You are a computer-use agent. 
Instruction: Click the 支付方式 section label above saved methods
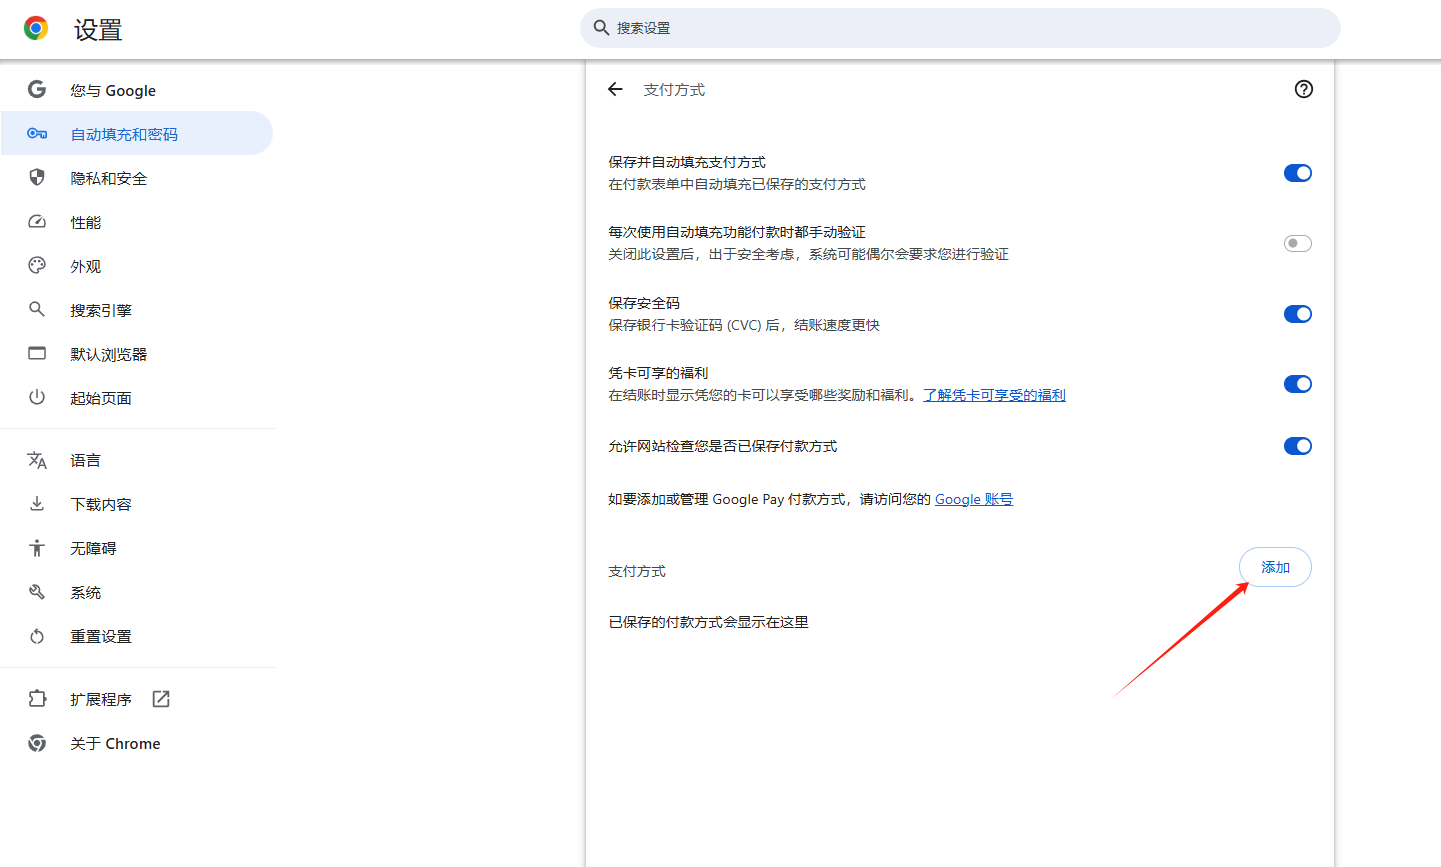[x=637, y=571]
